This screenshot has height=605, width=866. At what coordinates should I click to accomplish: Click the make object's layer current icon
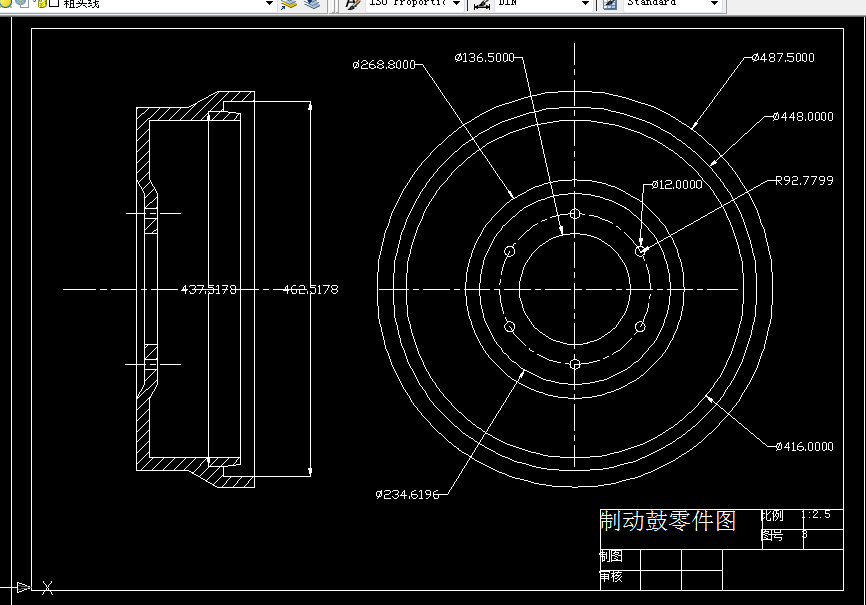coord(289,4)
